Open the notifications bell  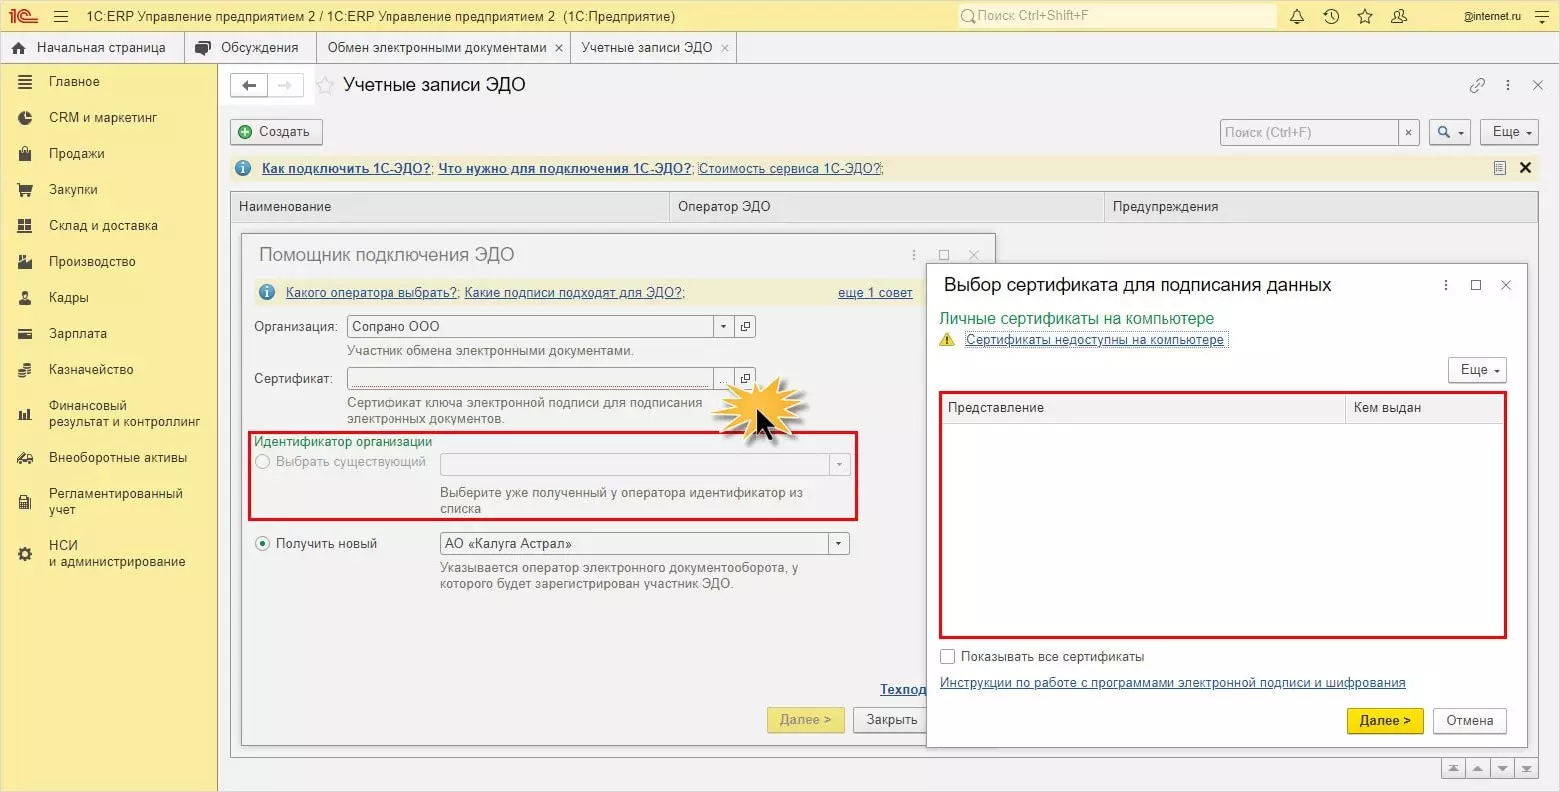pos(1297,16)
